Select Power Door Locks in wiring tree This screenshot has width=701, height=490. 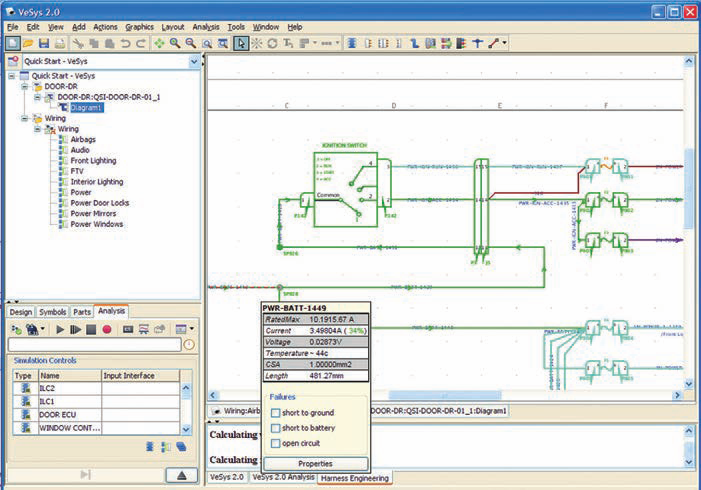click(x=99, y=203)
